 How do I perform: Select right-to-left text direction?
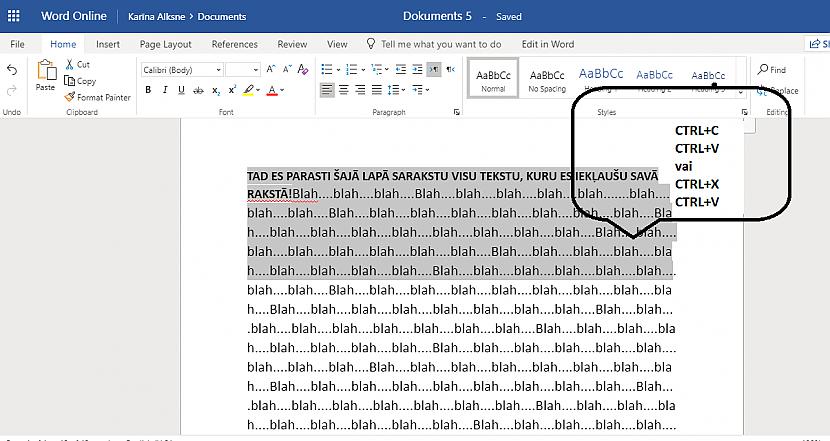pos(450,69)
